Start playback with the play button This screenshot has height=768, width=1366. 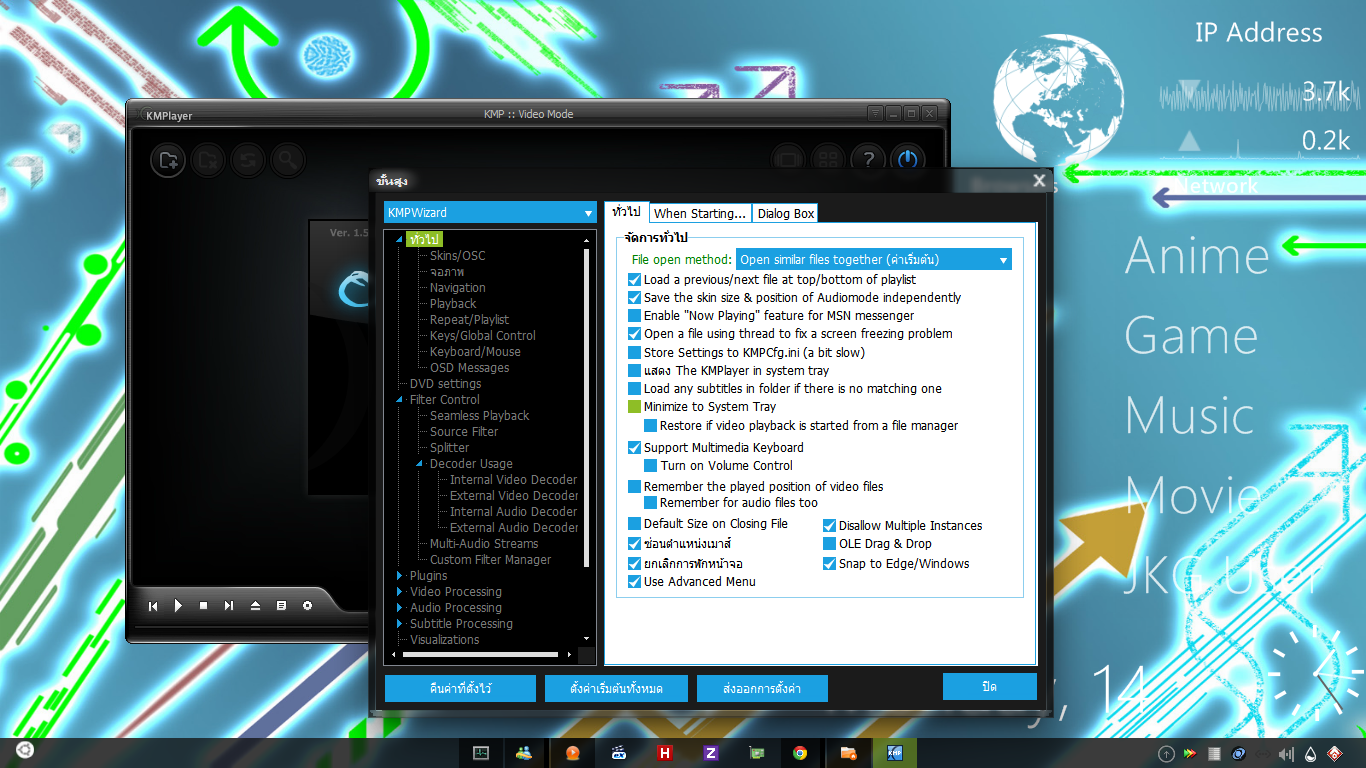tap(178, 605)
